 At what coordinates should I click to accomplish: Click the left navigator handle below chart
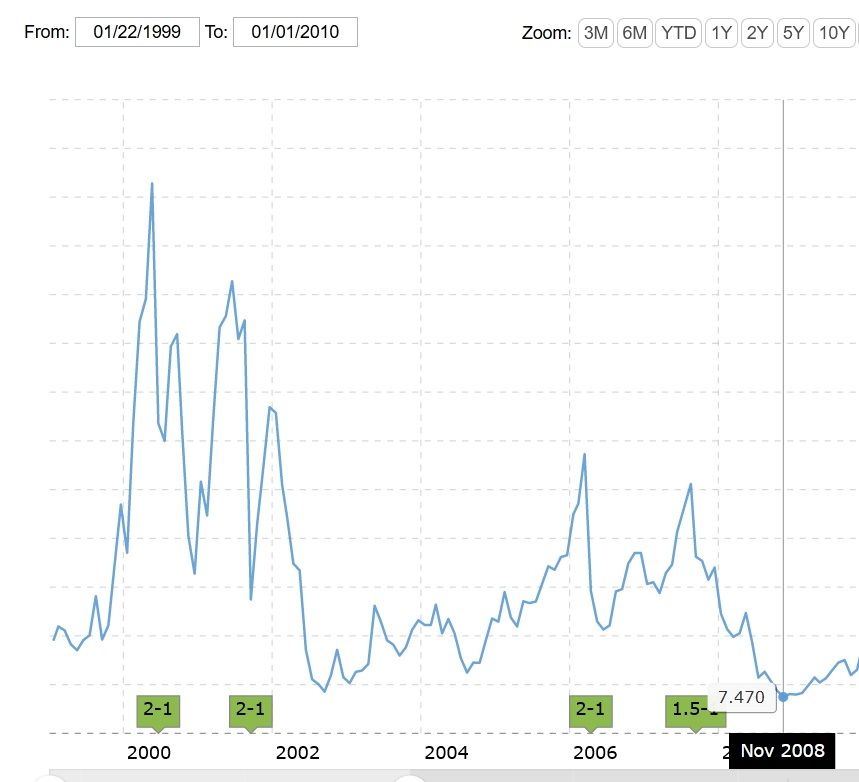[x=50, y=779]
